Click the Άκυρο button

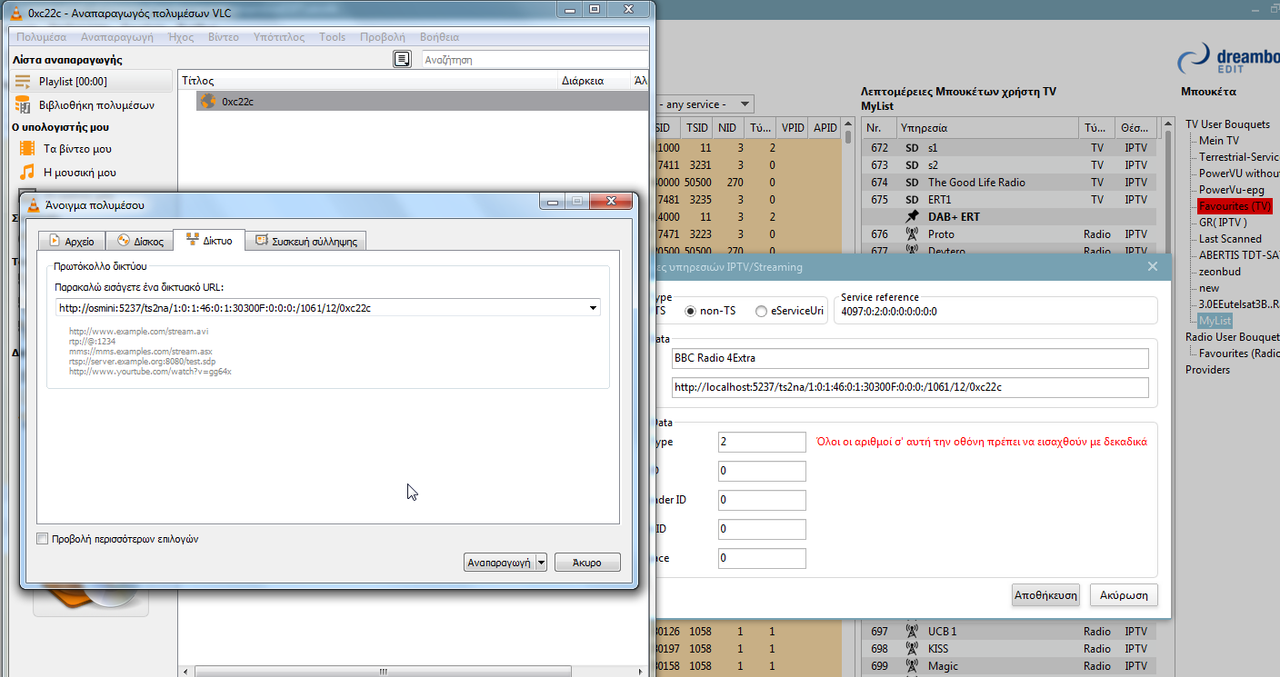[588, 563]
